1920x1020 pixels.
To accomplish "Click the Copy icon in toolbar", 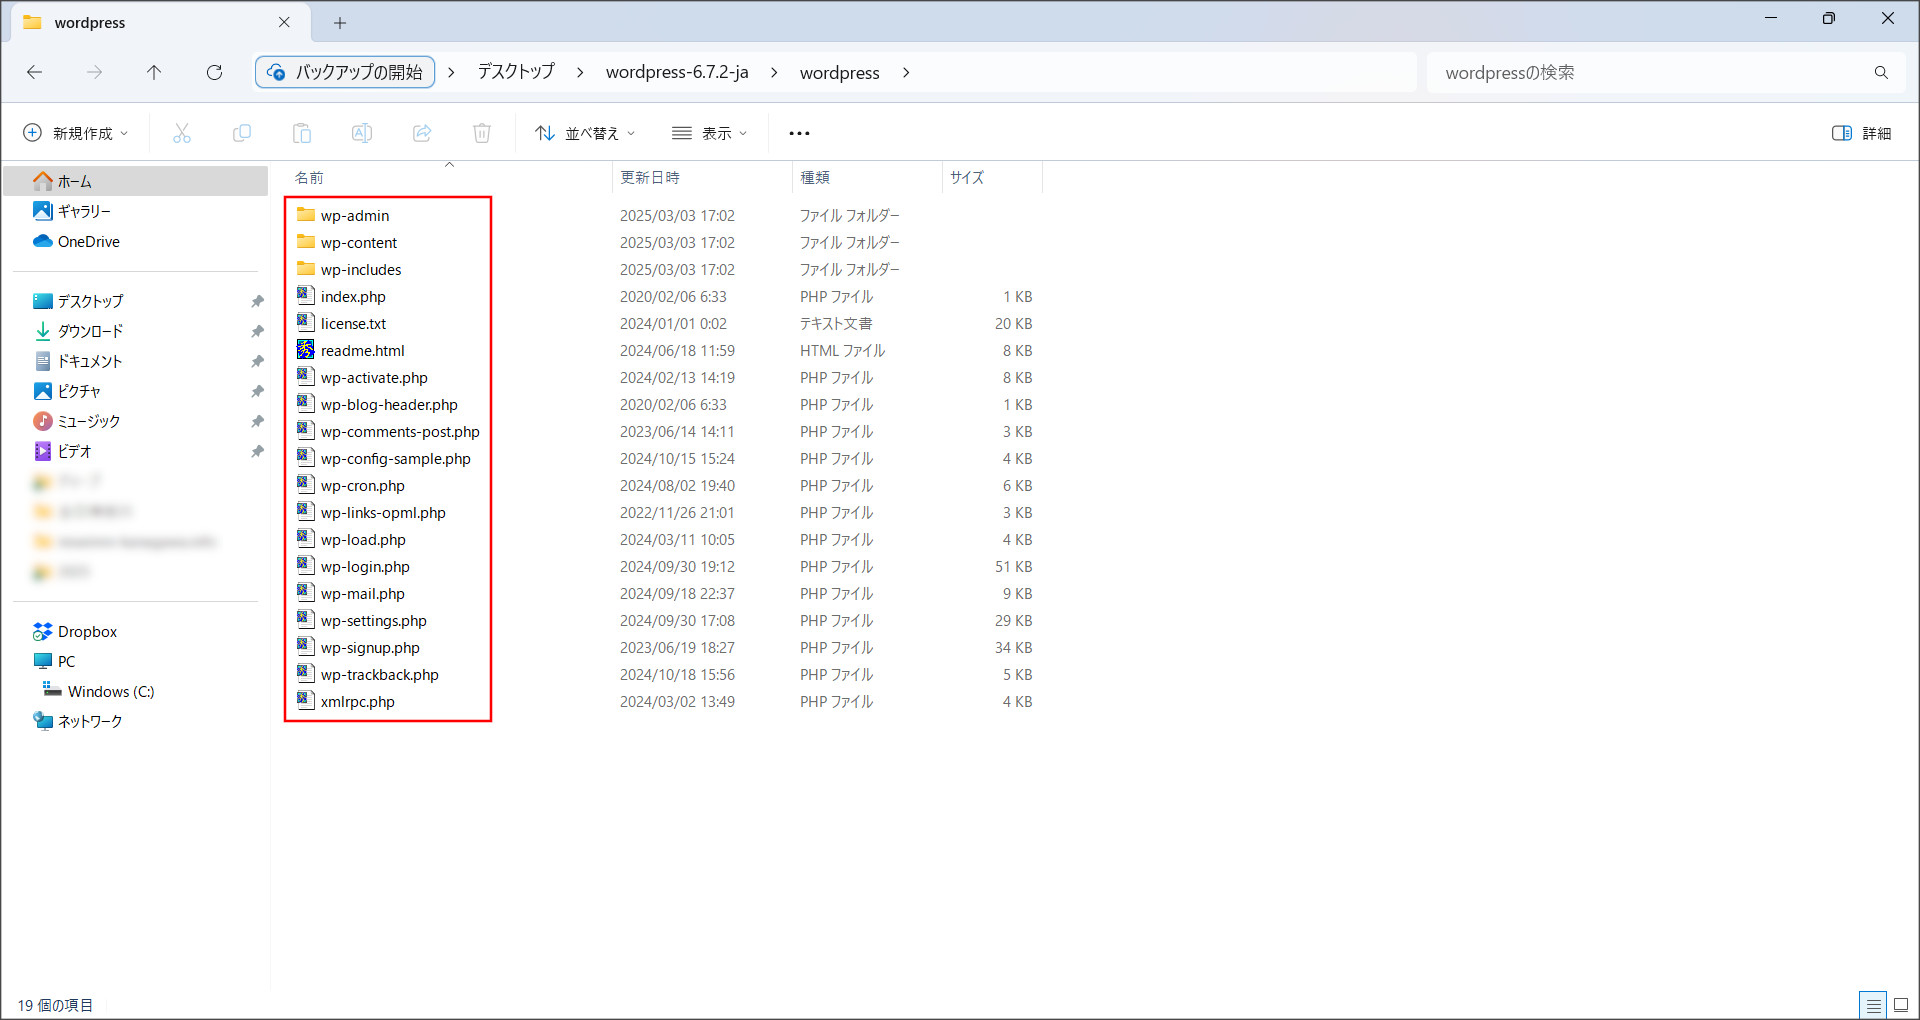I will click(x=242, y=133).
